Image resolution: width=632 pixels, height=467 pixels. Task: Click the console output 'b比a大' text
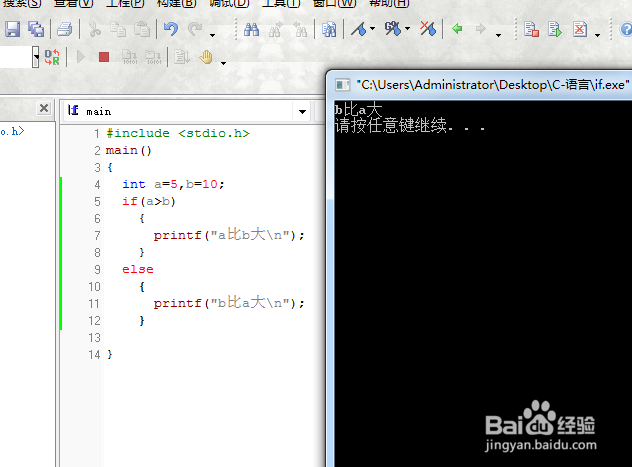point(358,109)
